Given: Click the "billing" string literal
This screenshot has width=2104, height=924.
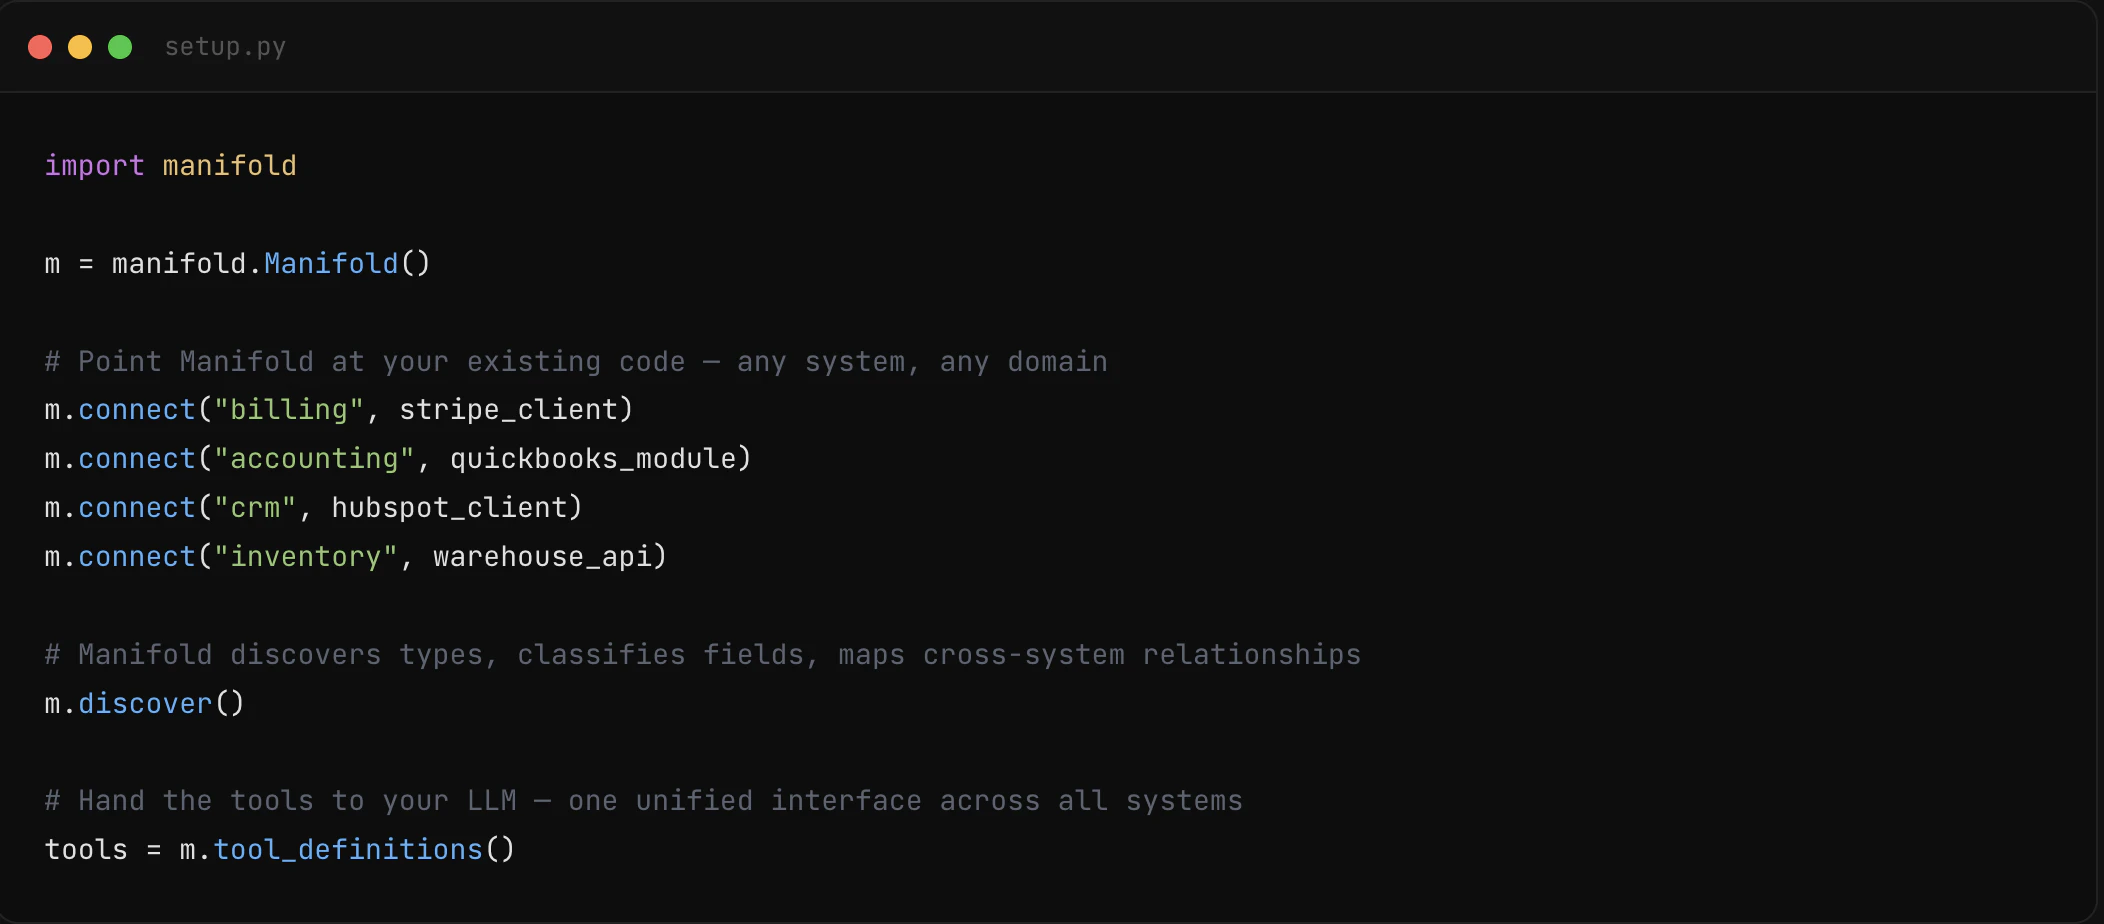Looking at the screenshot, I should pos(289,410).
